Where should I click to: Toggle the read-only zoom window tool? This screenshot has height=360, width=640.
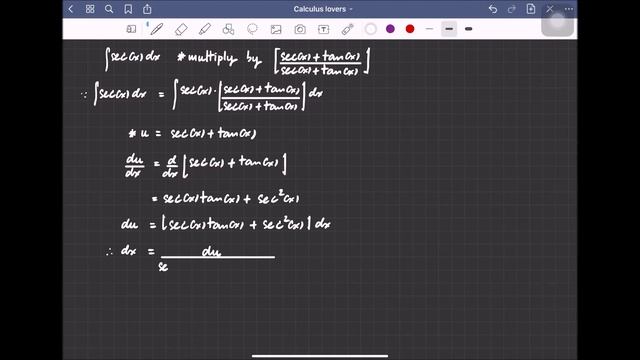click(x=131, y=29)
